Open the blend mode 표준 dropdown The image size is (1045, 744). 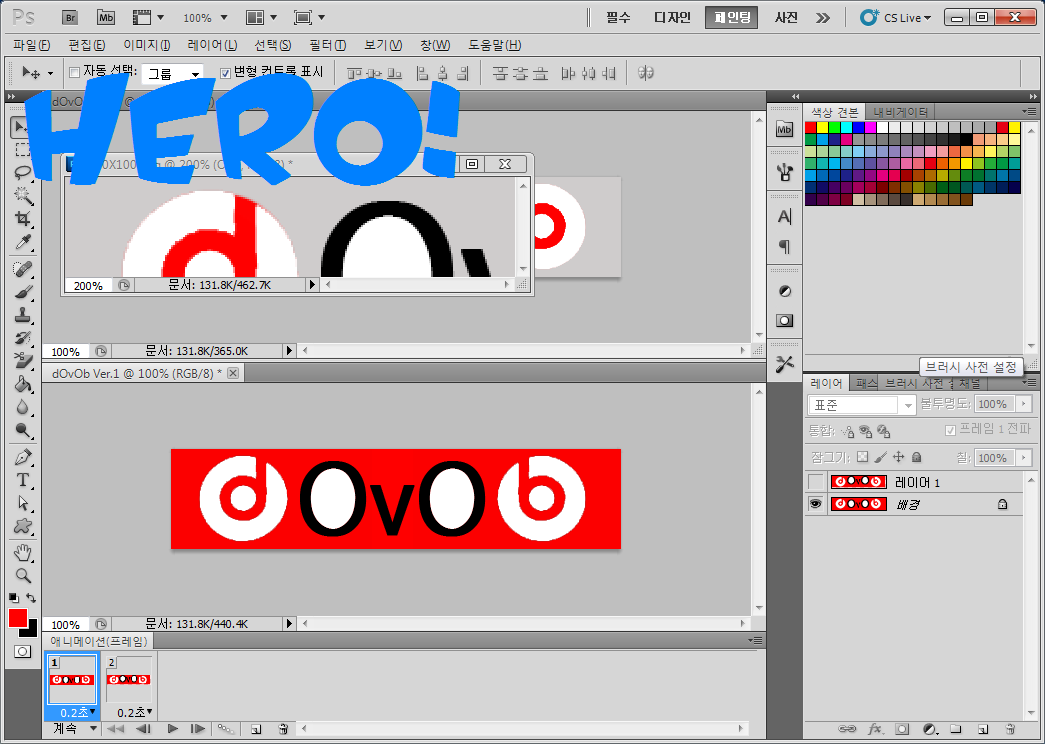tap(861, 405)
